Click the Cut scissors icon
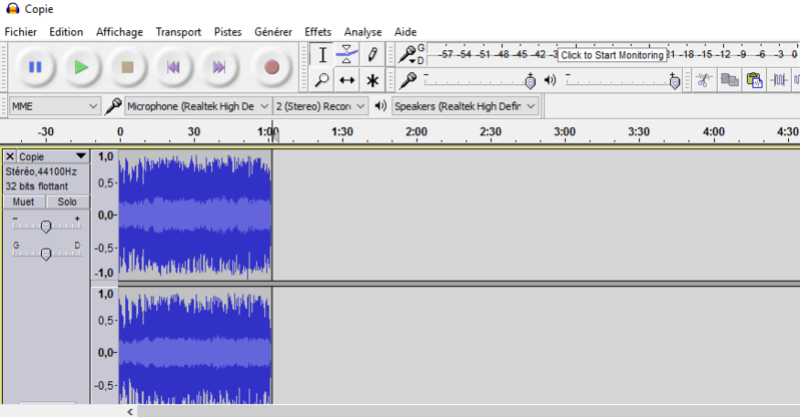 [704, 80]
